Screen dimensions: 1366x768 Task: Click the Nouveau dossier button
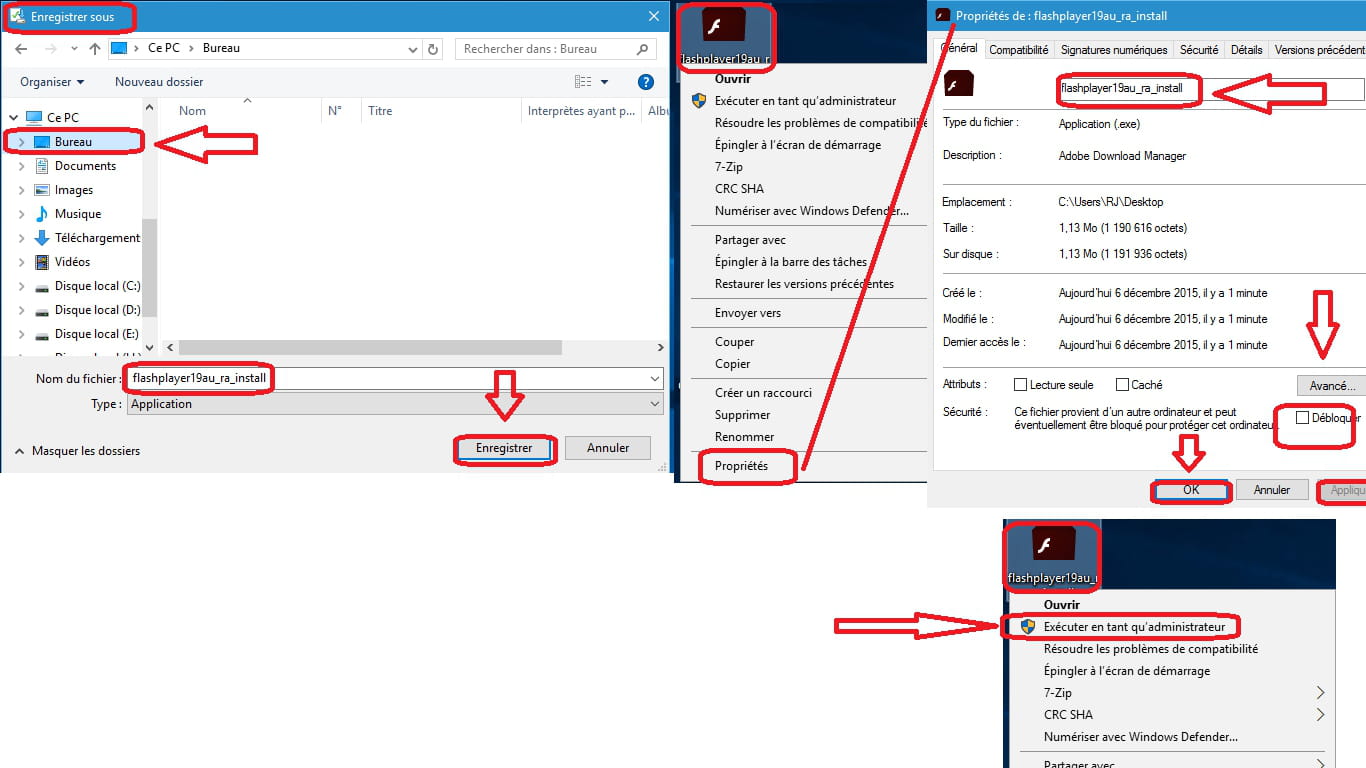(x=159, y=82)
